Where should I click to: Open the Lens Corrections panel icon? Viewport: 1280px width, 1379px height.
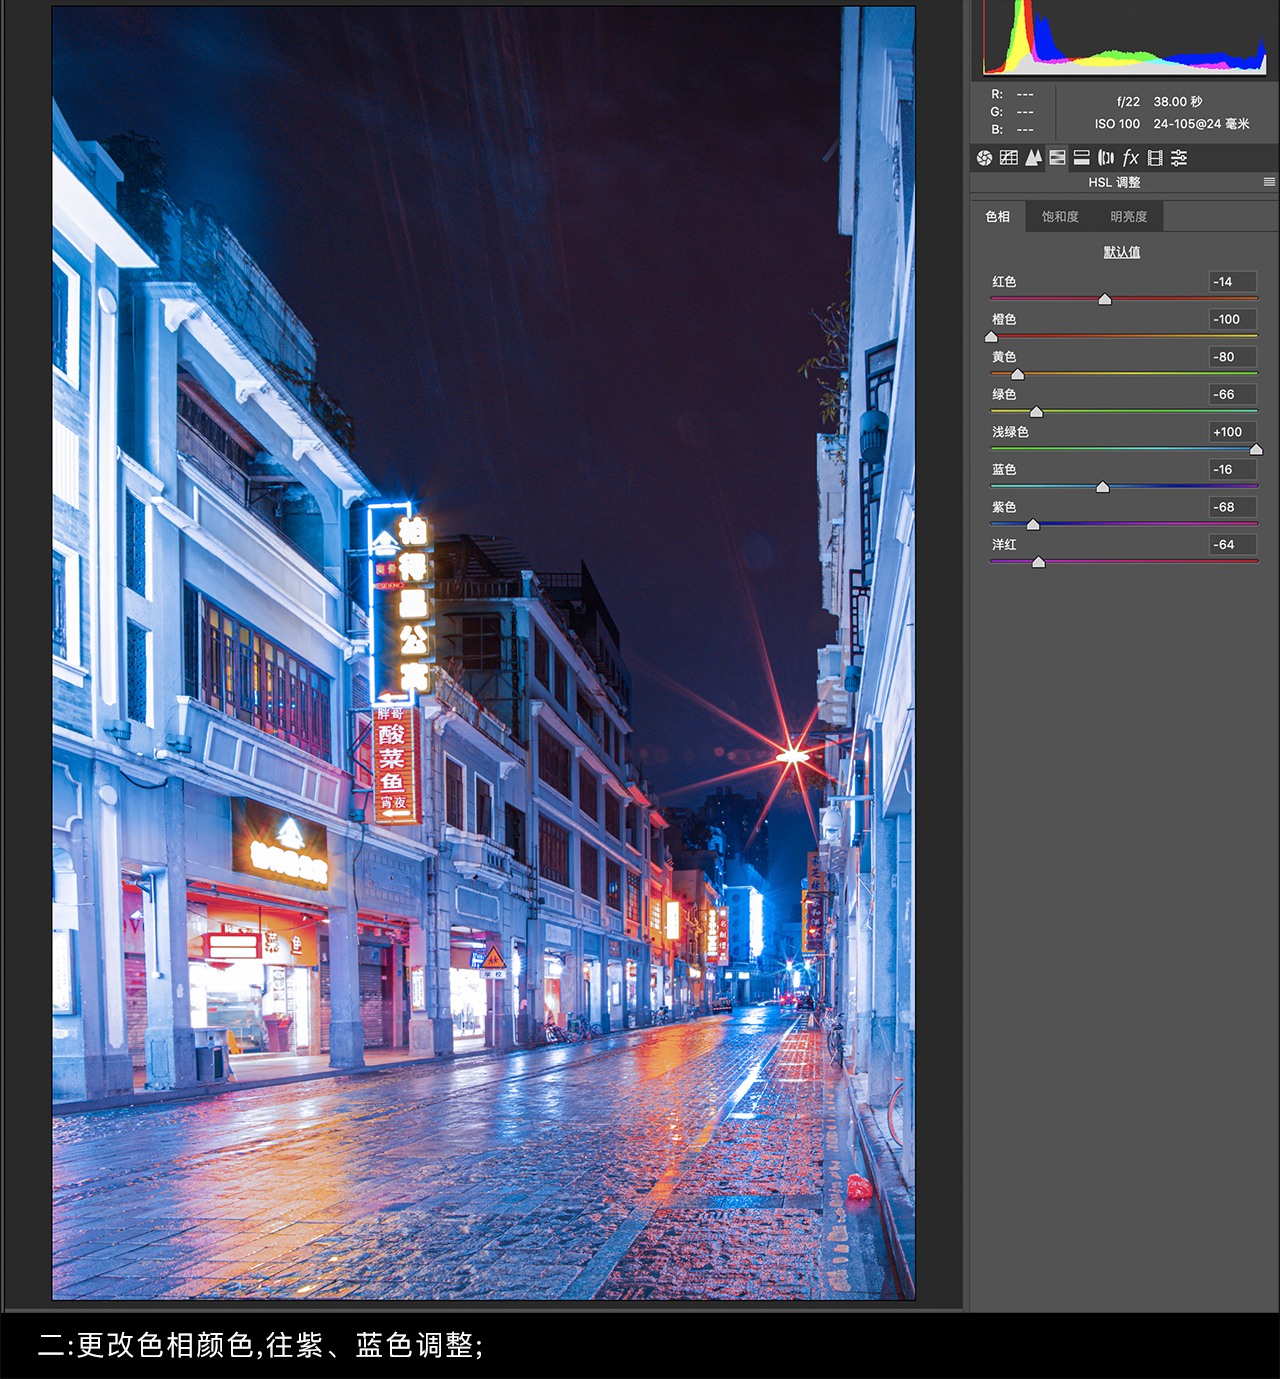1106,157
